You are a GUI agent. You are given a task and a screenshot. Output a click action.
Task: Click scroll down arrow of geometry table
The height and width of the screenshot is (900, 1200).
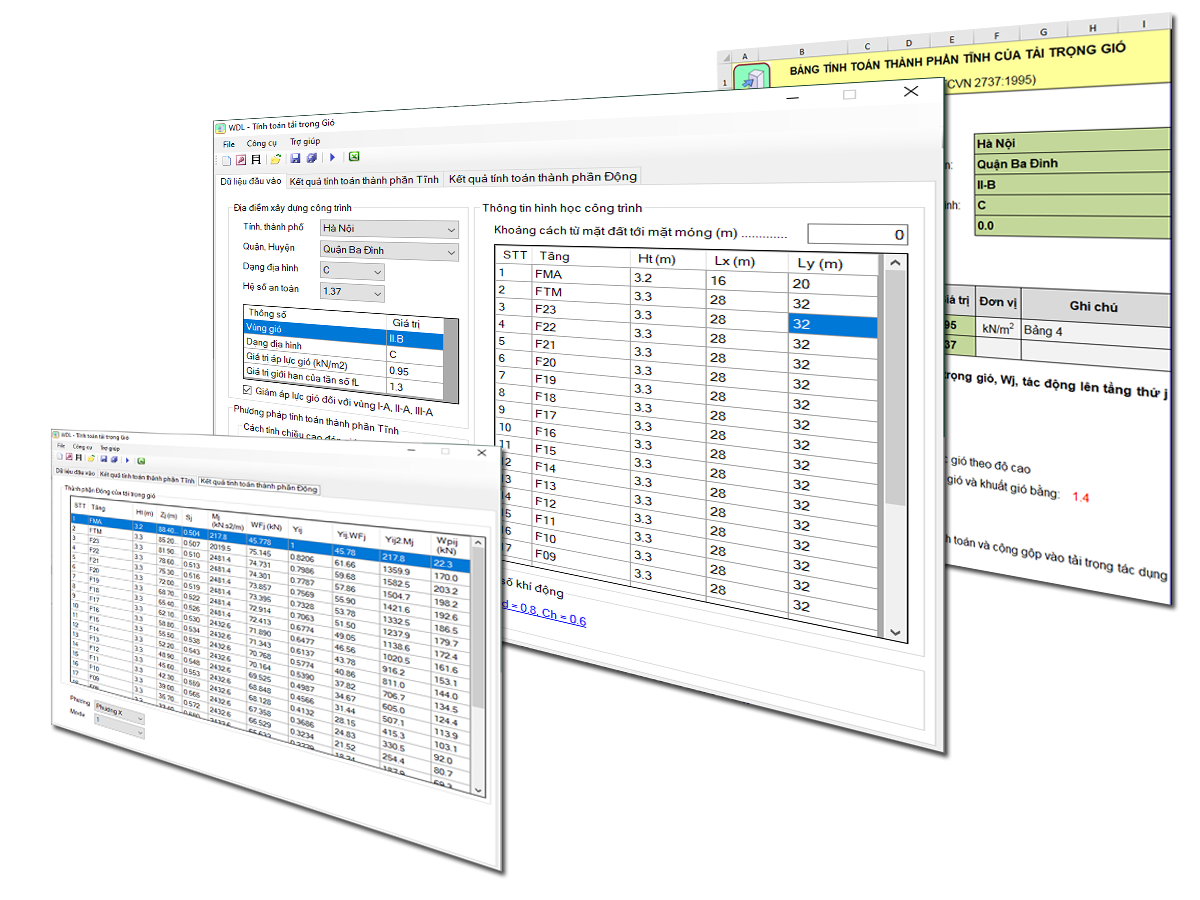pos(896,632)
